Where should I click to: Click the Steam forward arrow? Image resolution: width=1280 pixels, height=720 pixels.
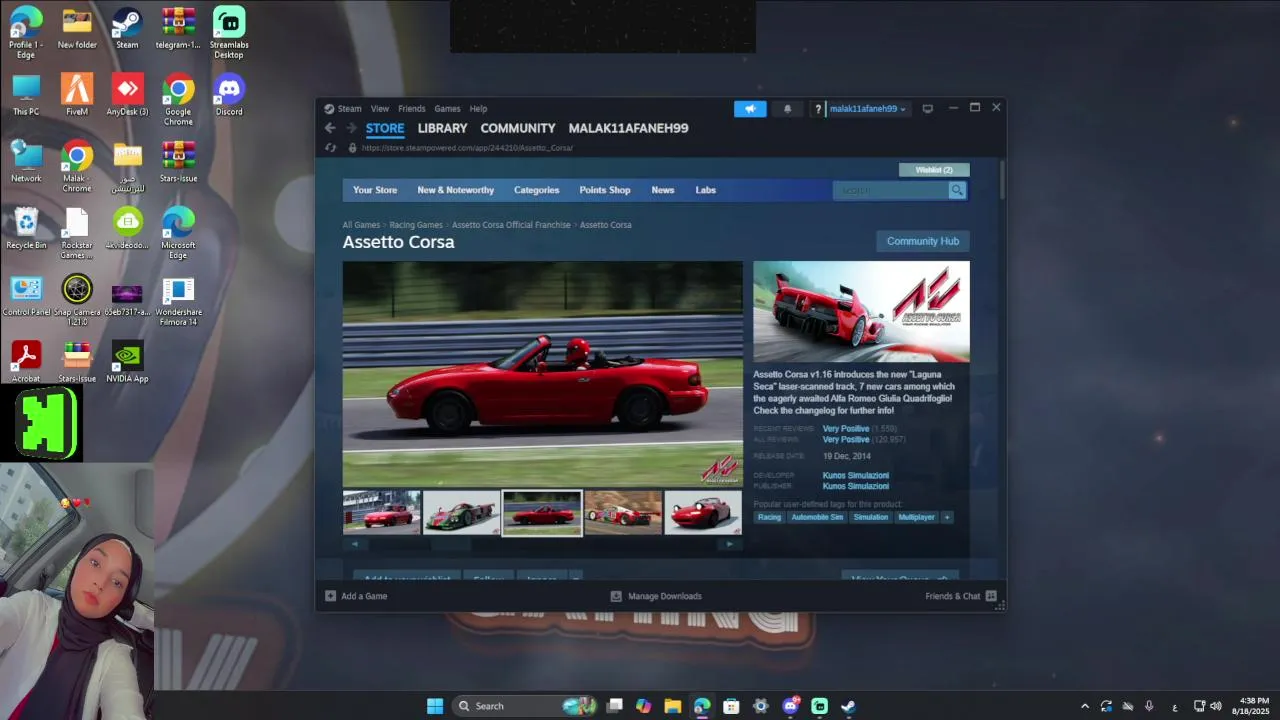(351, 128)
